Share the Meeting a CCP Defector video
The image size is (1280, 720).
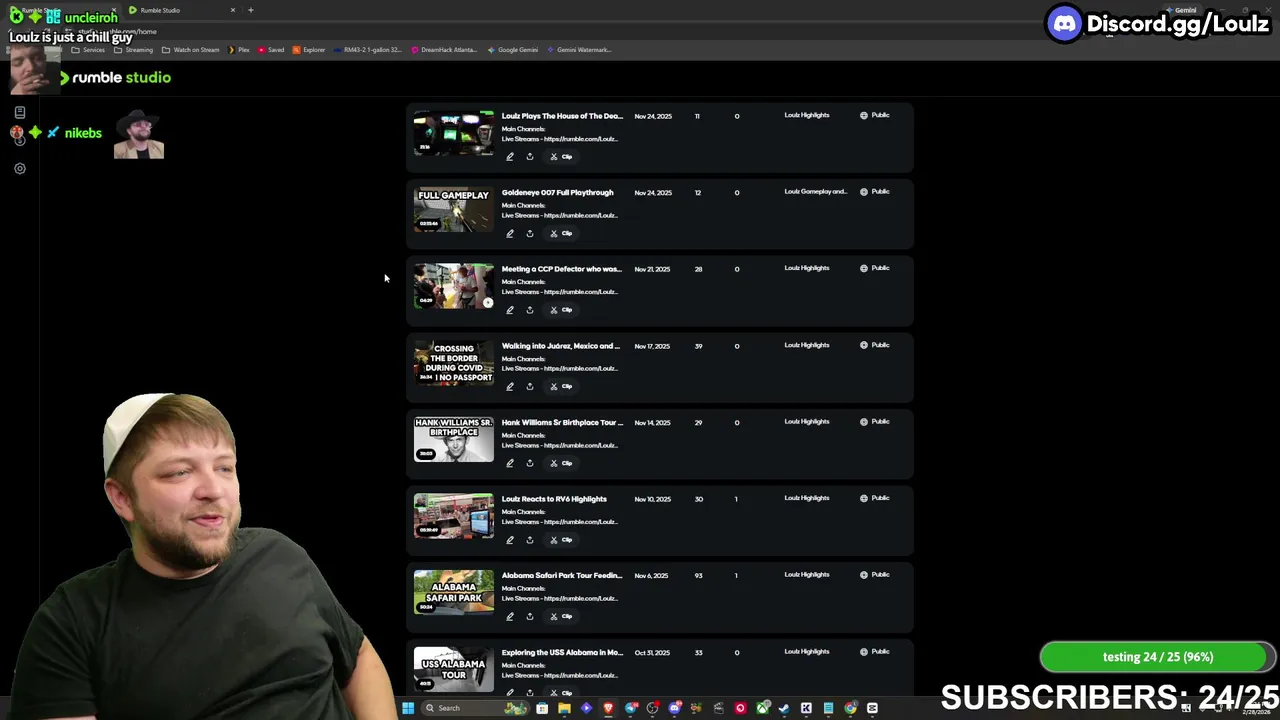pyautogui.click(x=530, y=310)
